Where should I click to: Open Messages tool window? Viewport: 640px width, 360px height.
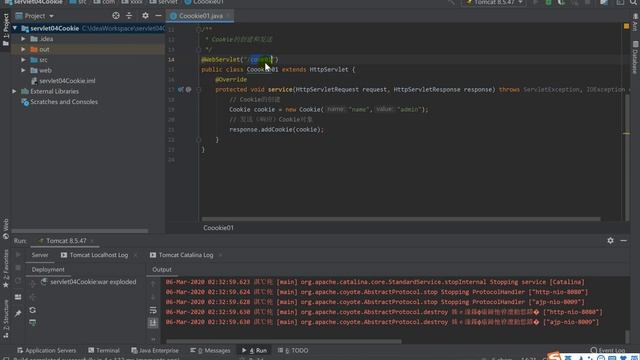(x=210, y=351)
